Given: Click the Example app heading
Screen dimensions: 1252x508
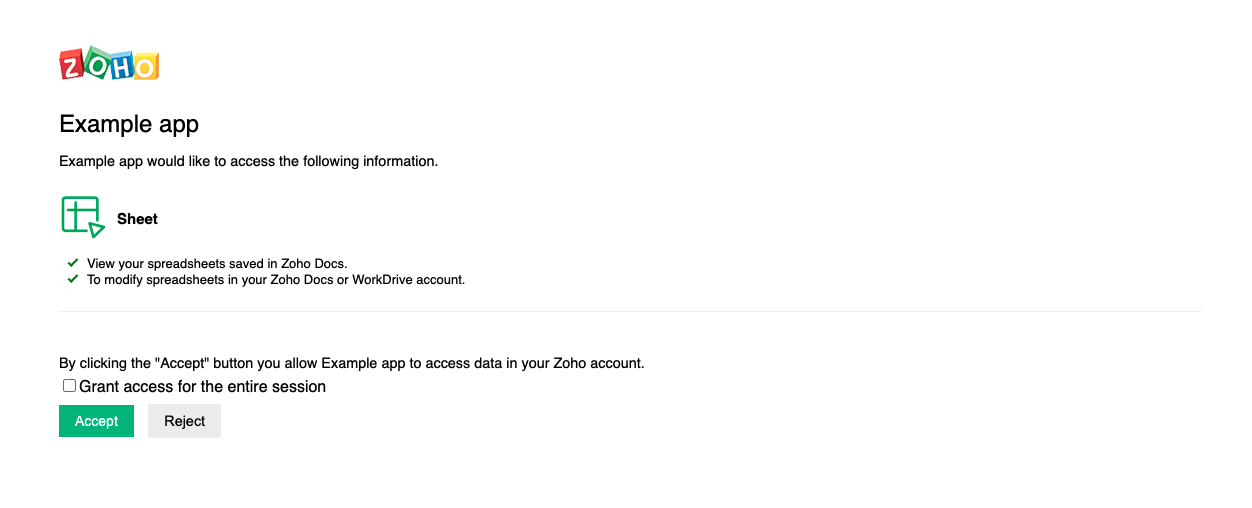Looking at the screenshot, I should 129,124.
